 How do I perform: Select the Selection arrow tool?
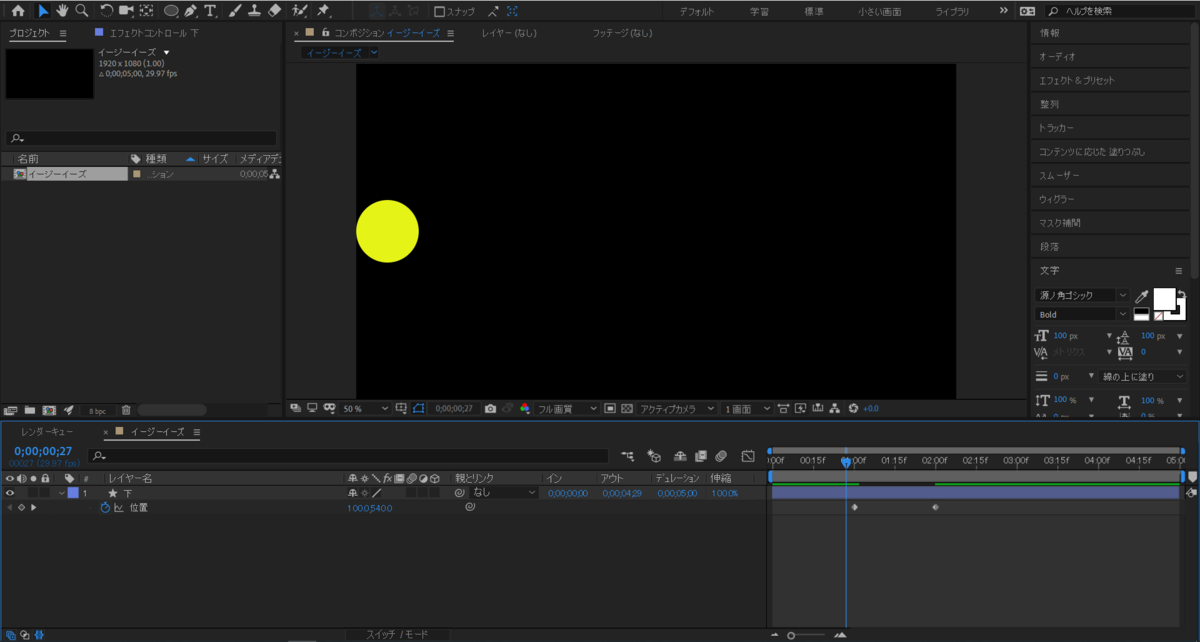[43, 11]
